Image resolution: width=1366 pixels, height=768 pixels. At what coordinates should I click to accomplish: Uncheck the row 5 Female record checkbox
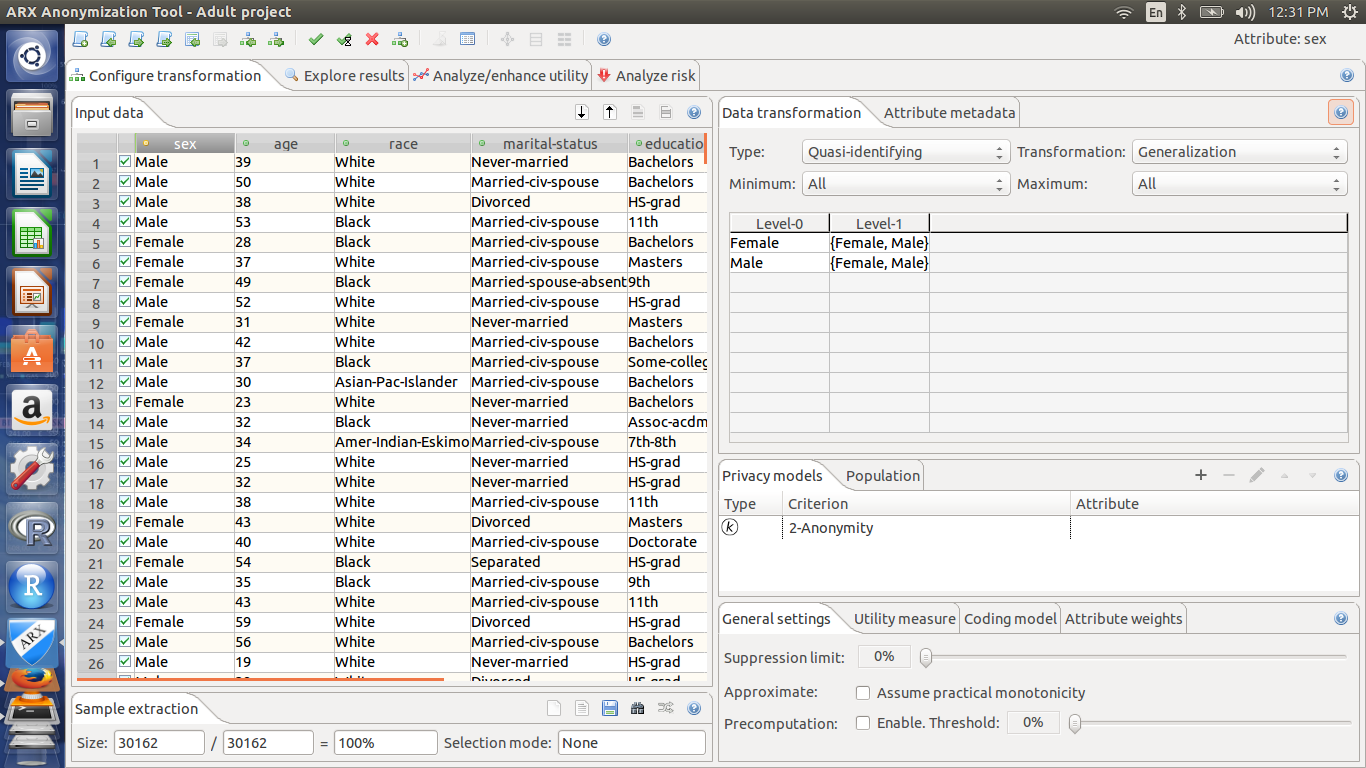pos(125,242)
